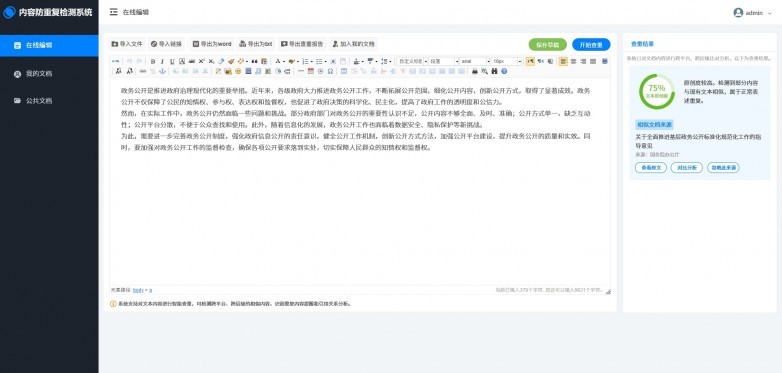Open 我的文档 in the sidebar
Screen dimensions: 782x373
(x=49, y=74)
